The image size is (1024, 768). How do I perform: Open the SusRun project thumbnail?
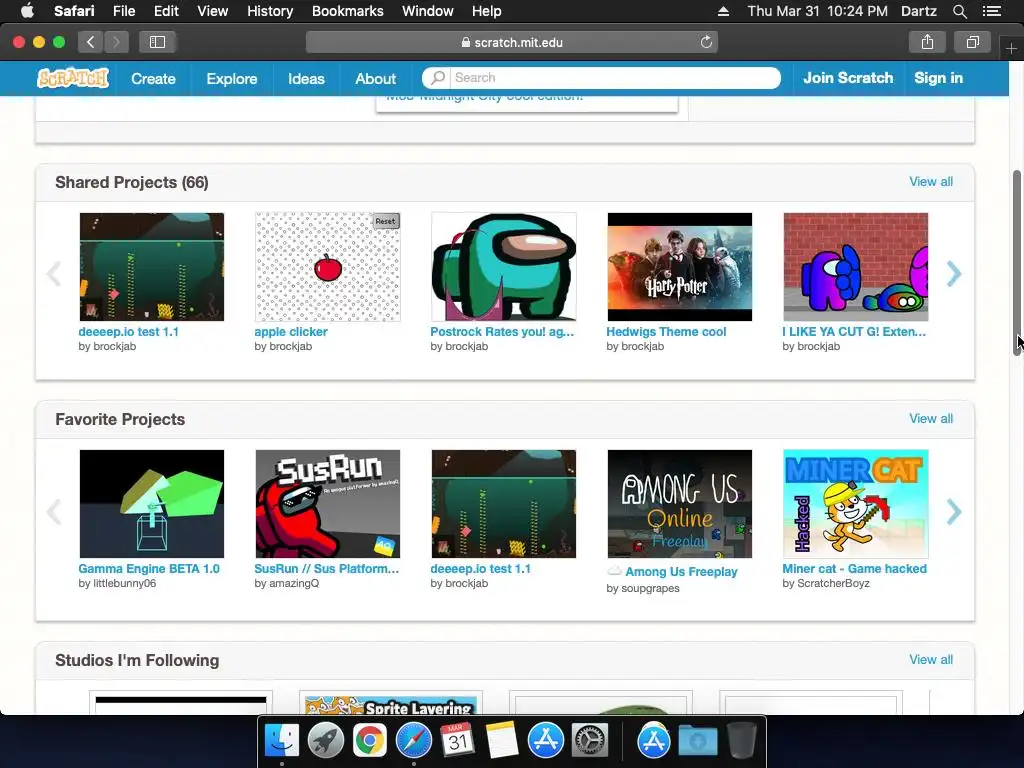tap(328, 504)
